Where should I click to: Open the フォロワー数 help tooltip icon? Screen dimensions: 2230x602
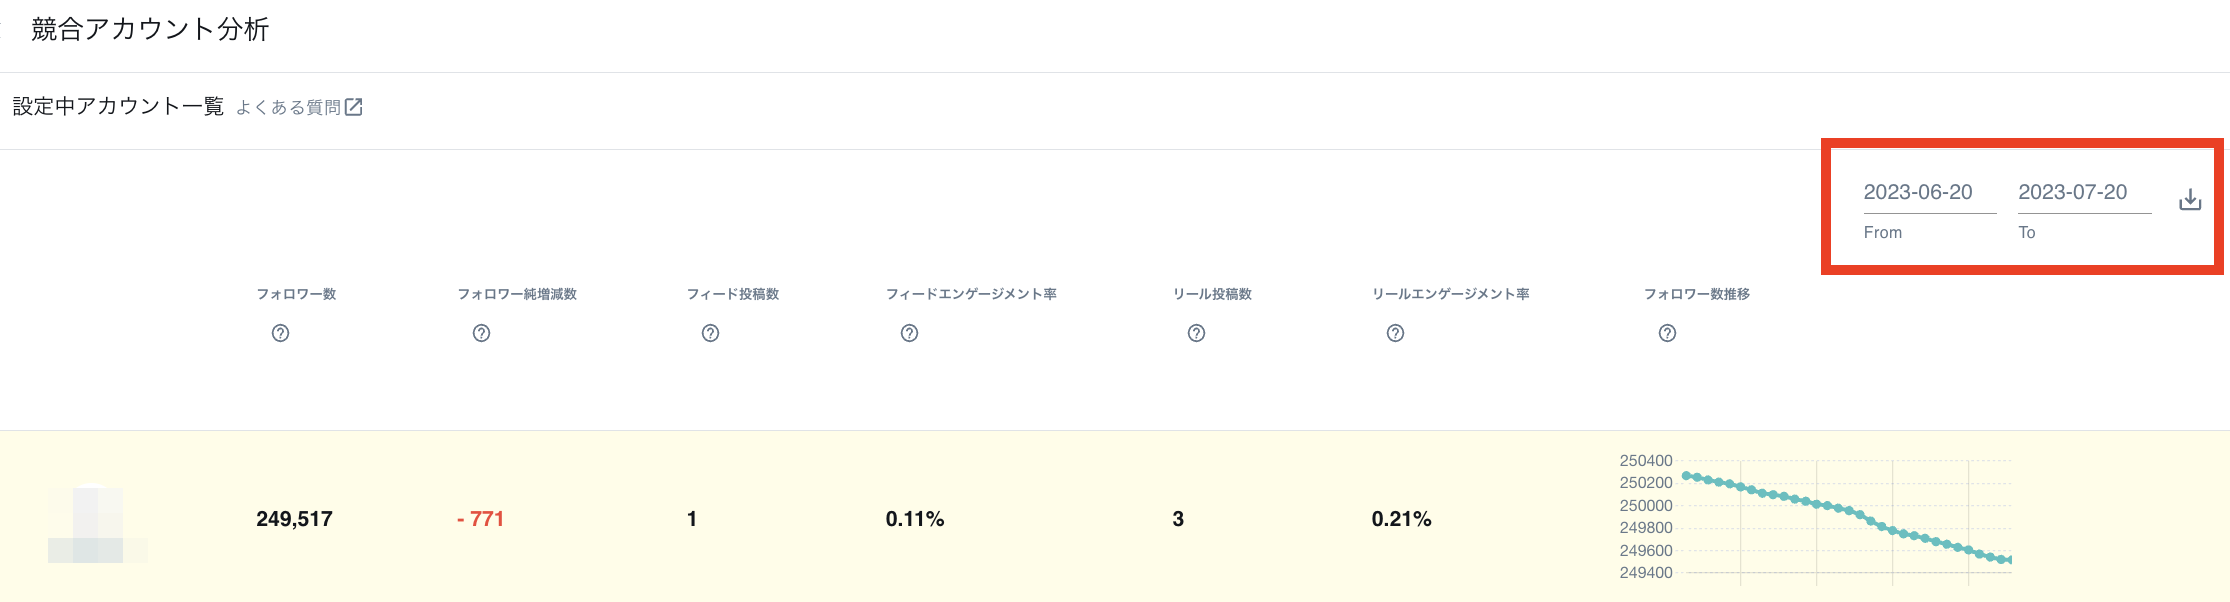tap(282, 333)
